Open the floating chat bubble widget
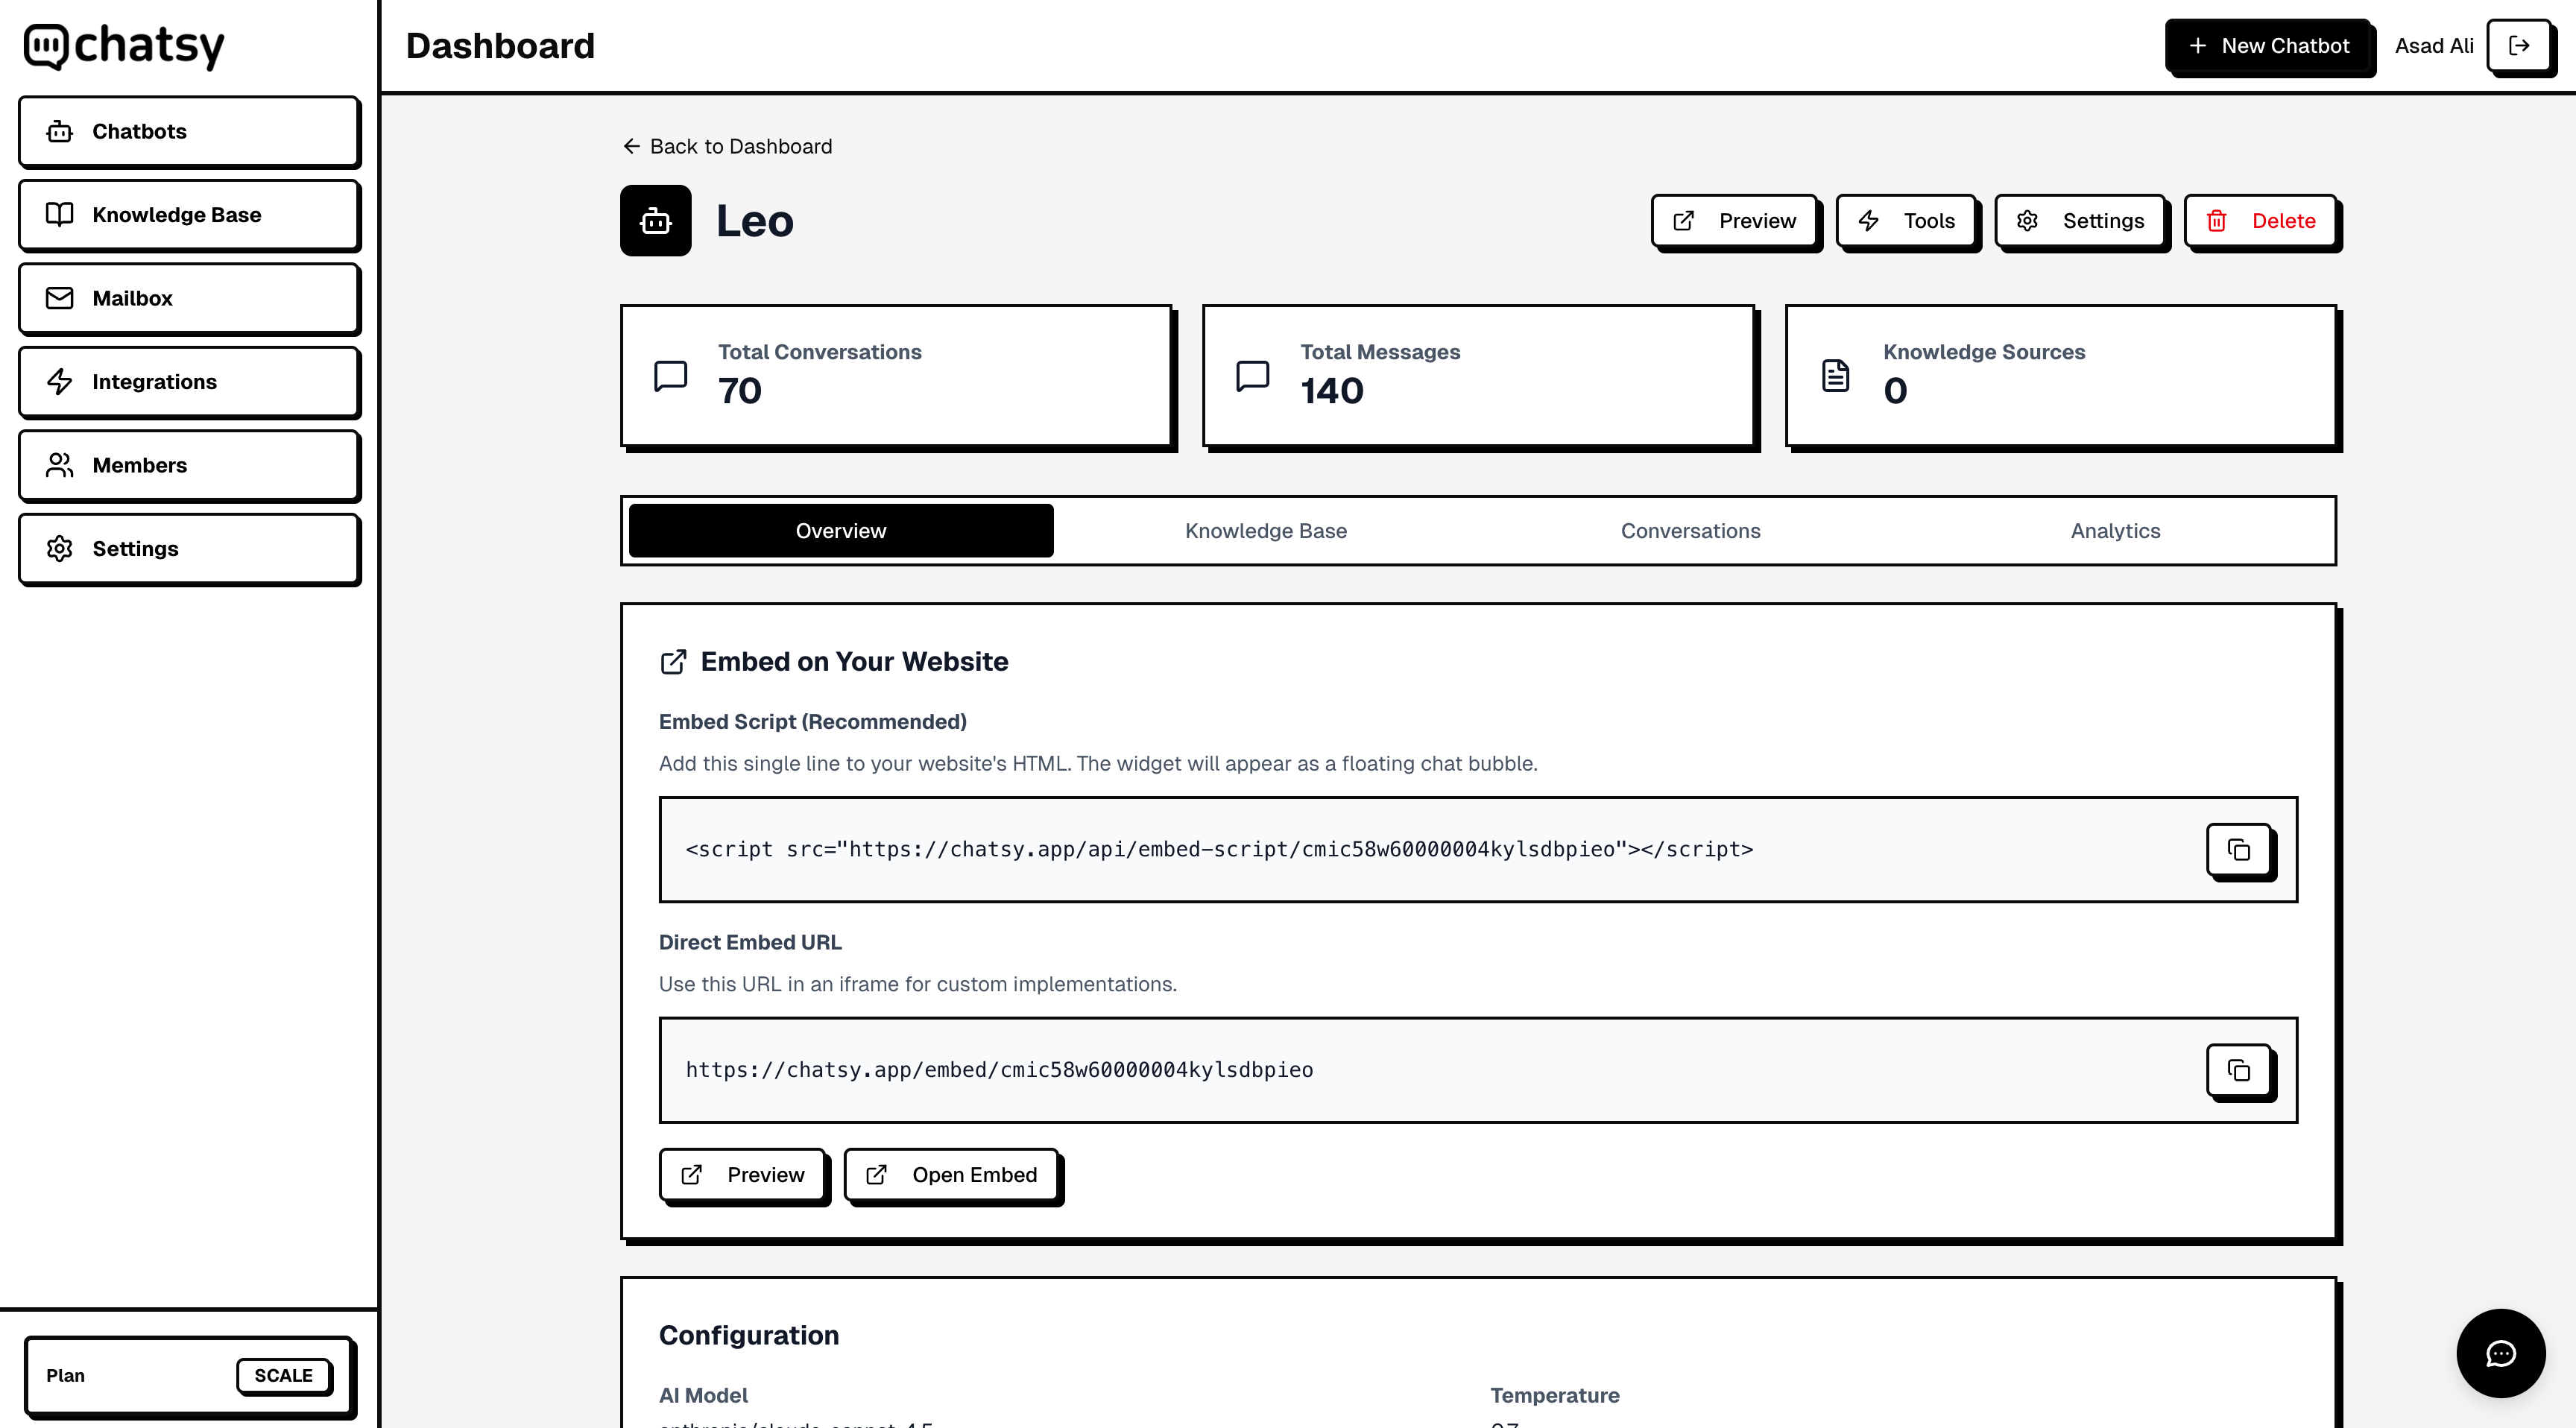This screenshot has height=1428, width=2576. pos(2500,1353)
